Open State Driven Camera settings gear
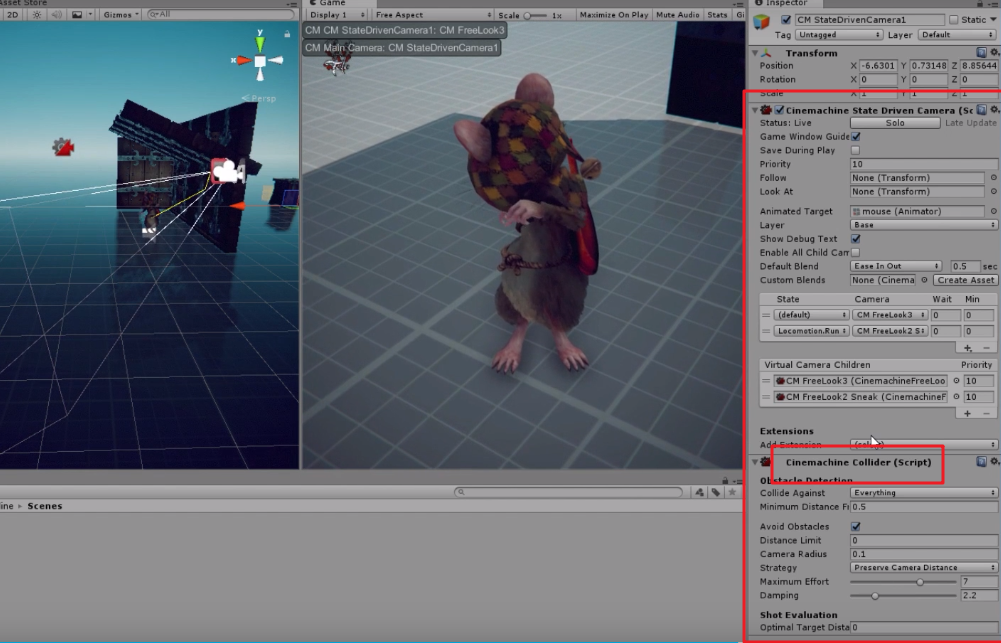 point(994,110)
